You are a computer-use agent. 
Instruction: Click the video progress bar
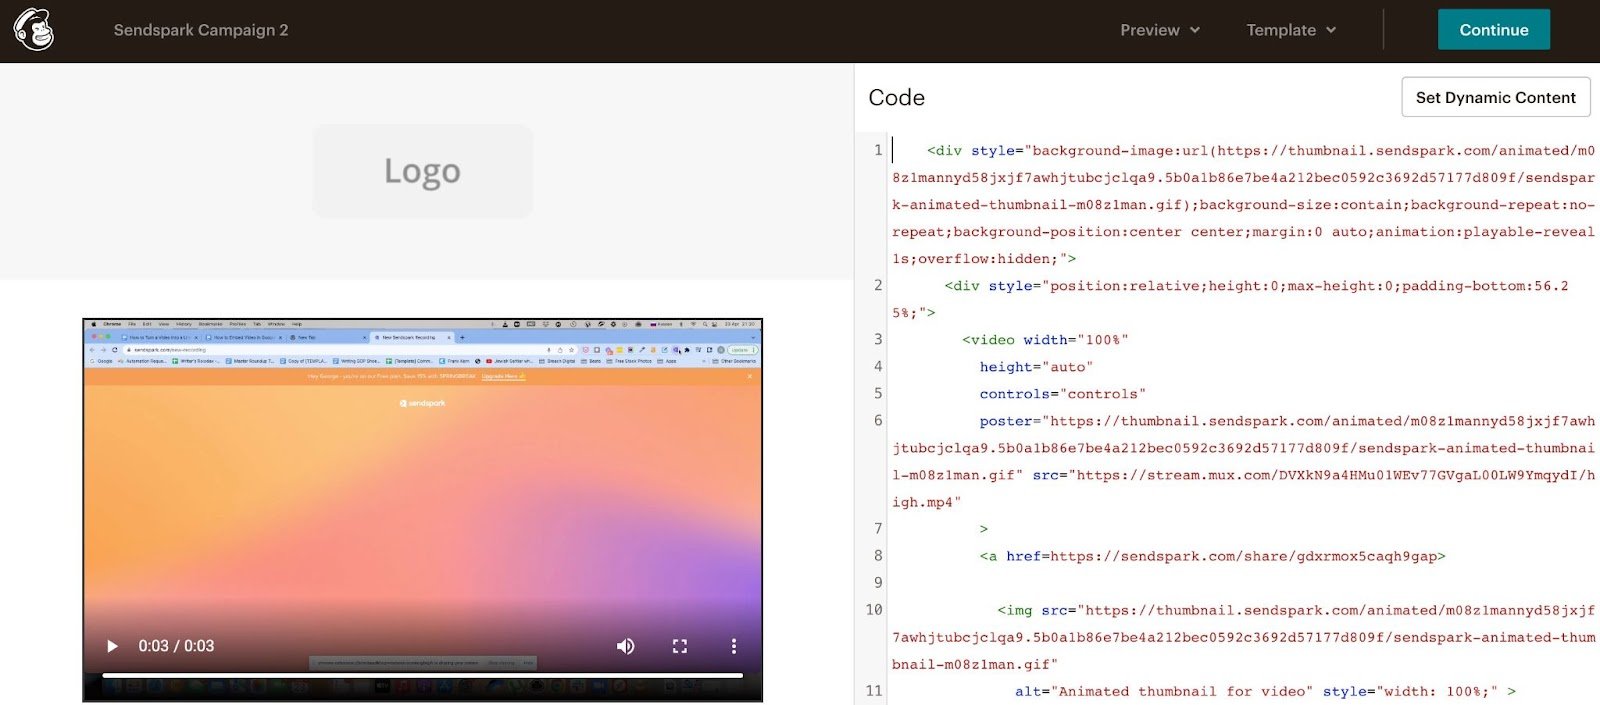(422, 676)
